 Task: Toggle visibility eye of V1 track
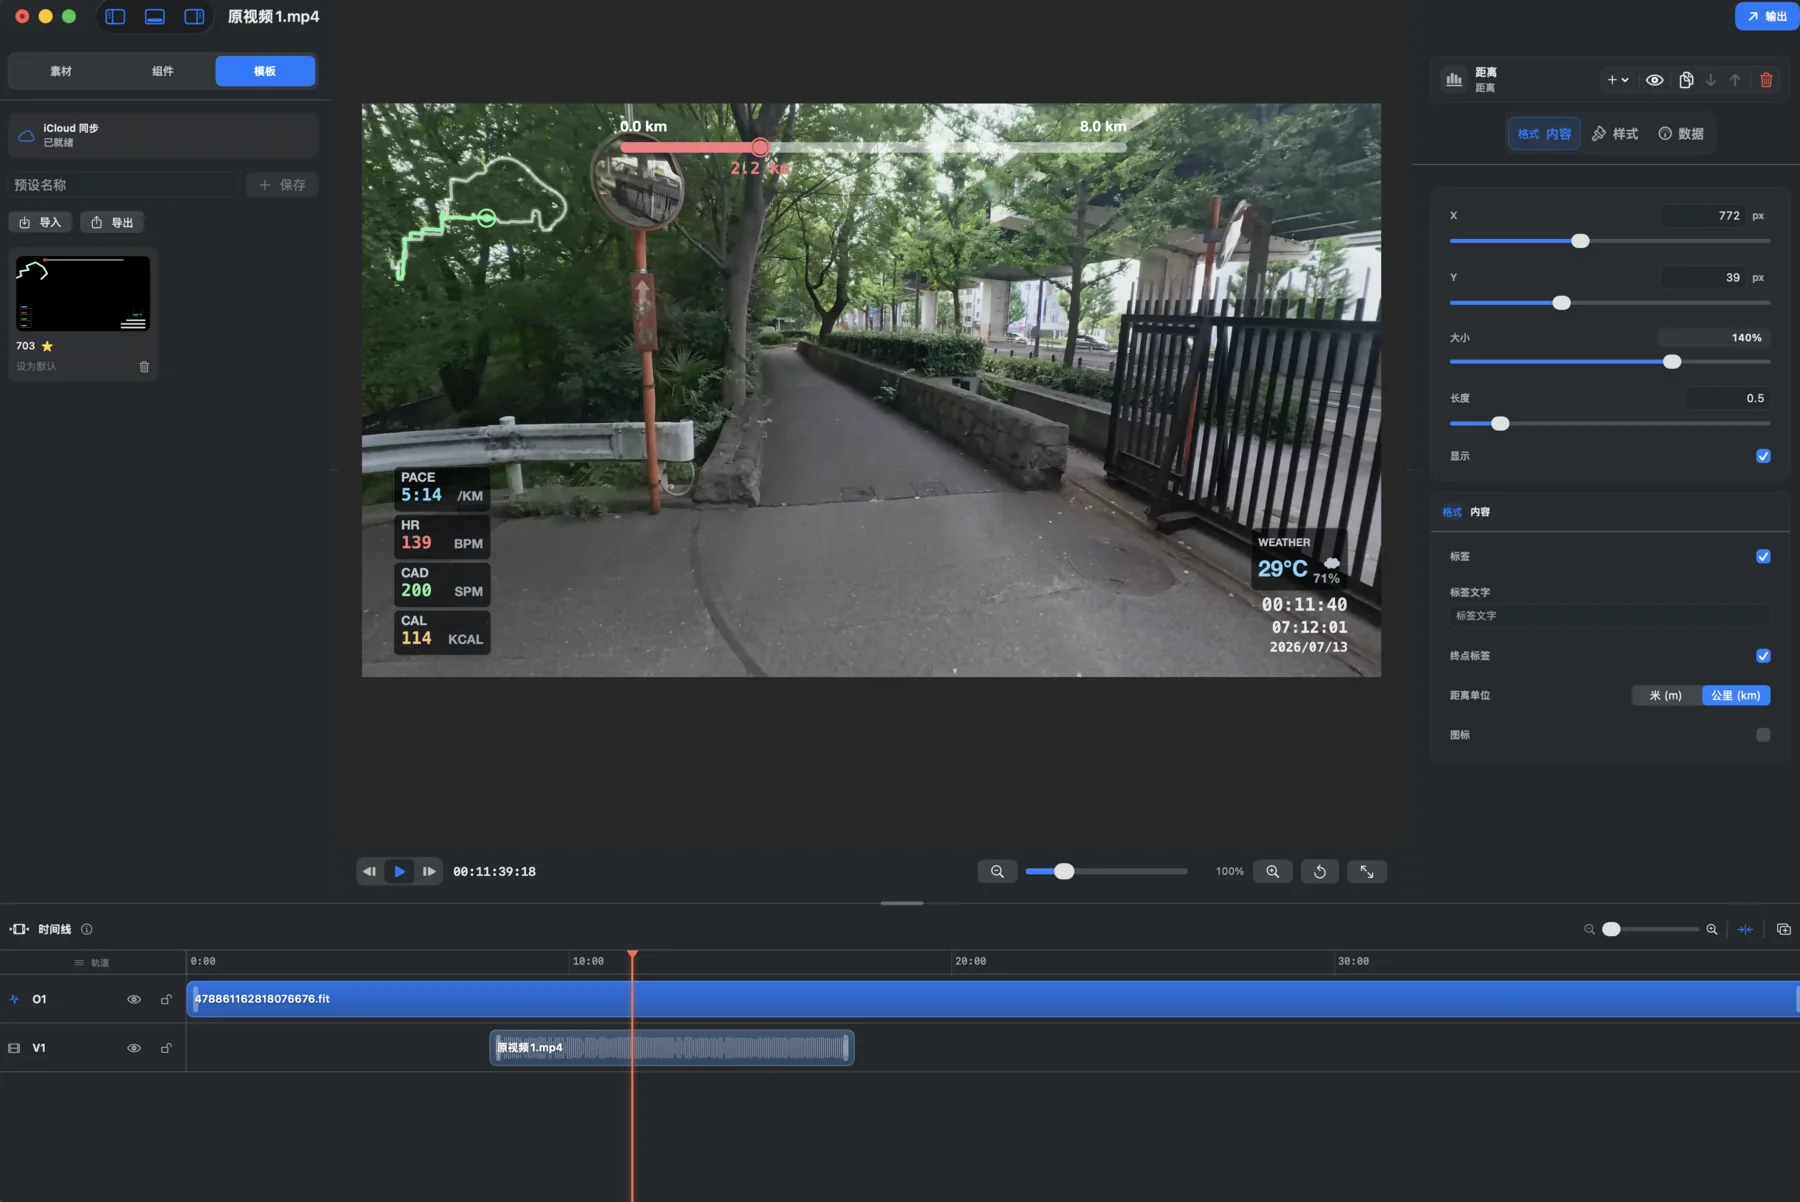point(134,1049)
